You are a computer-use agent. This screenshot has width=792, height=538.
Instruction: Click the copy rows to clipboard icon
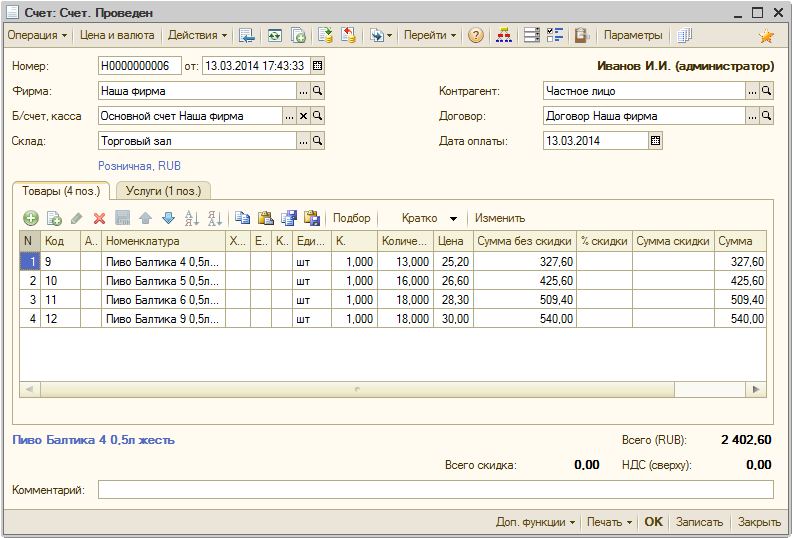[242, 218]
